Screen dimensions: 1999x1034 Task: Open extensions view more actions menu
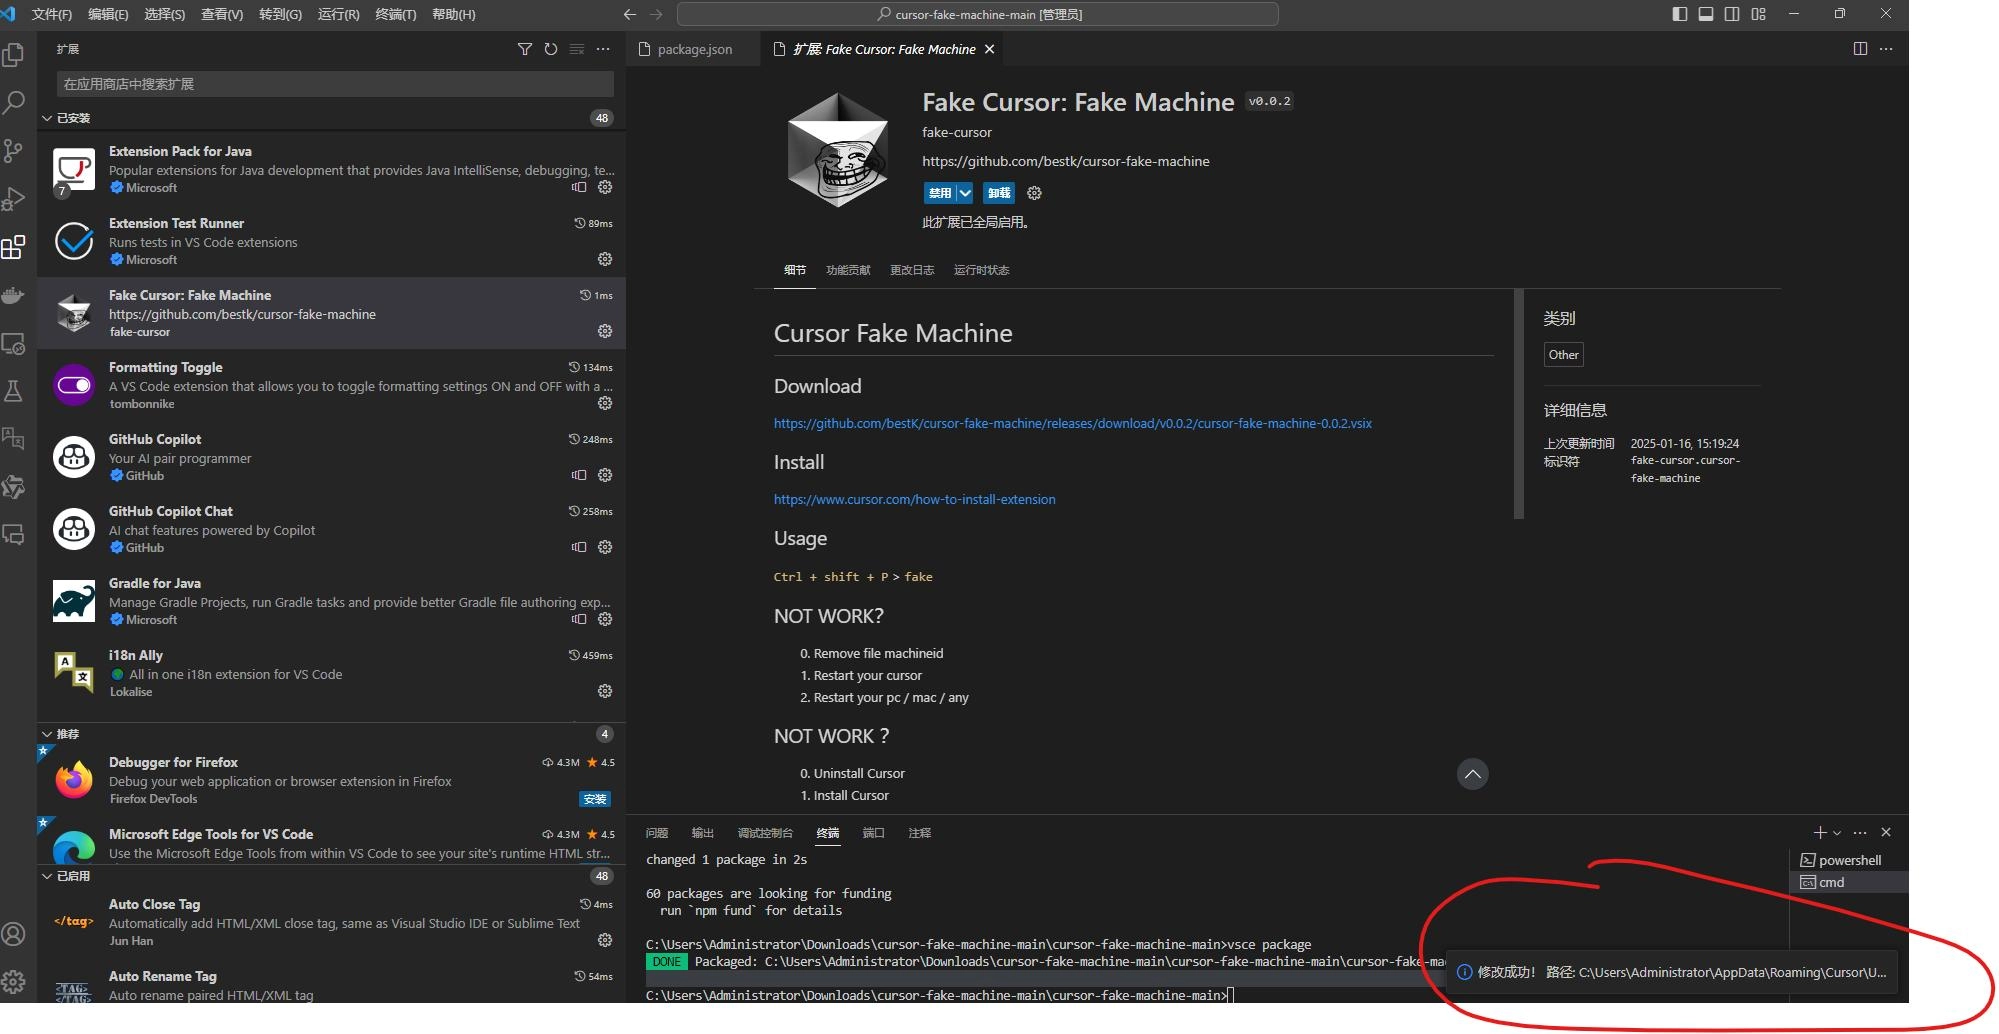click(602, 49)
